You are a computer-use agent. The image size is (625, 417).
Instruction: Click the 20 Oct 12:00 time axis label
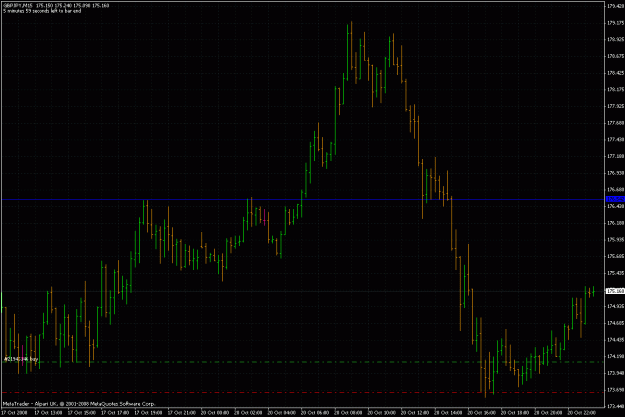click(x=415, y=413)
